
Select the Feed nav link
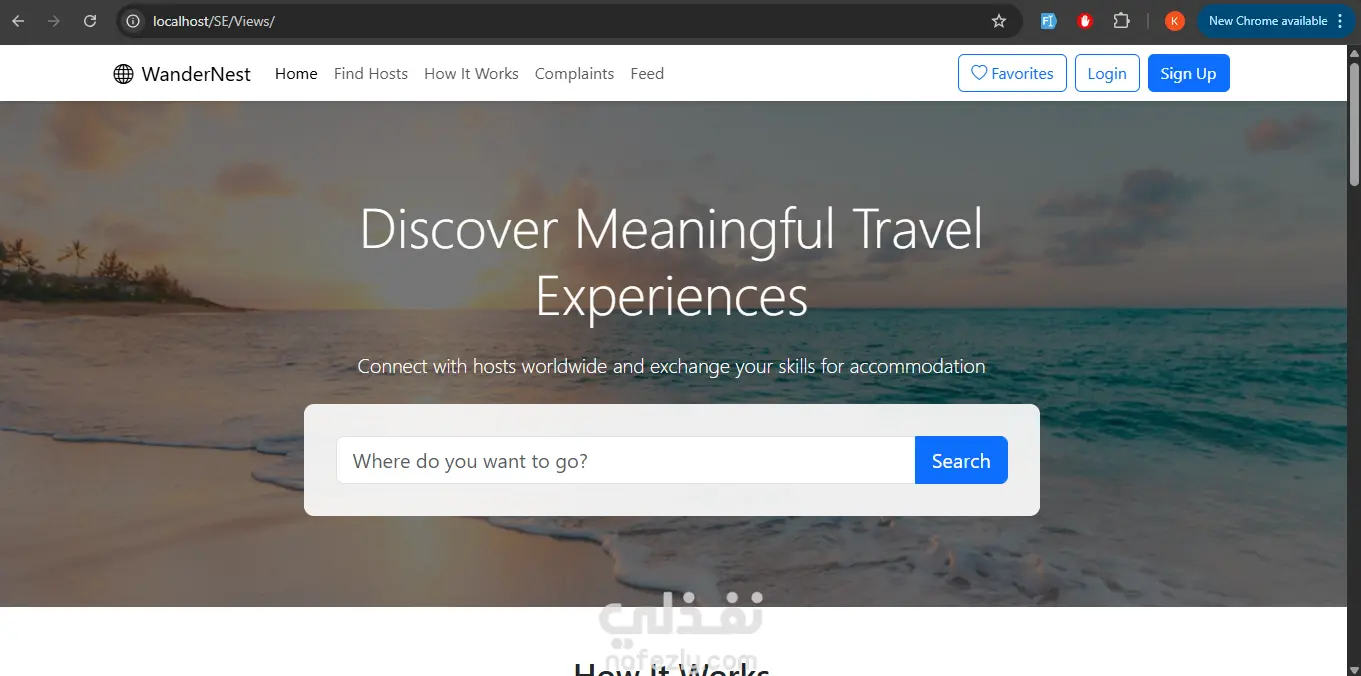(x=647, y=74)
